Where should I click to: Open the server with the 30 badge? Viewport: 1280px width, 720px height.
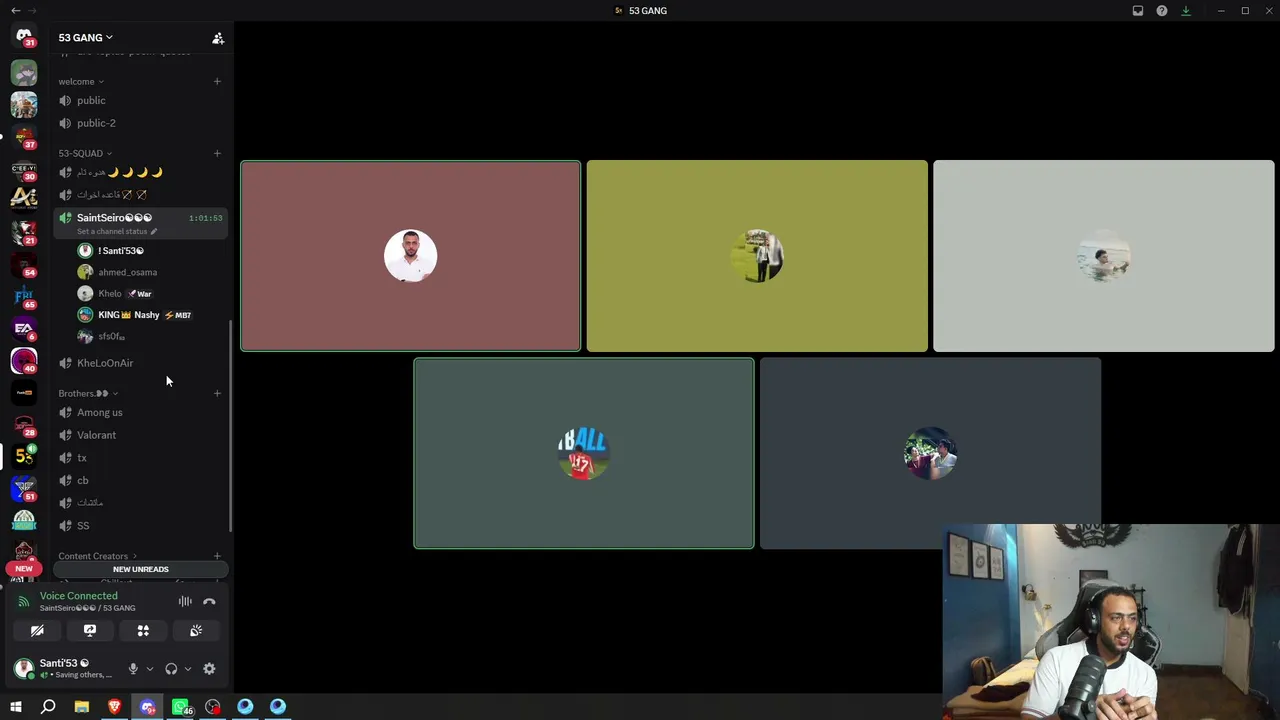pos(24,168)
